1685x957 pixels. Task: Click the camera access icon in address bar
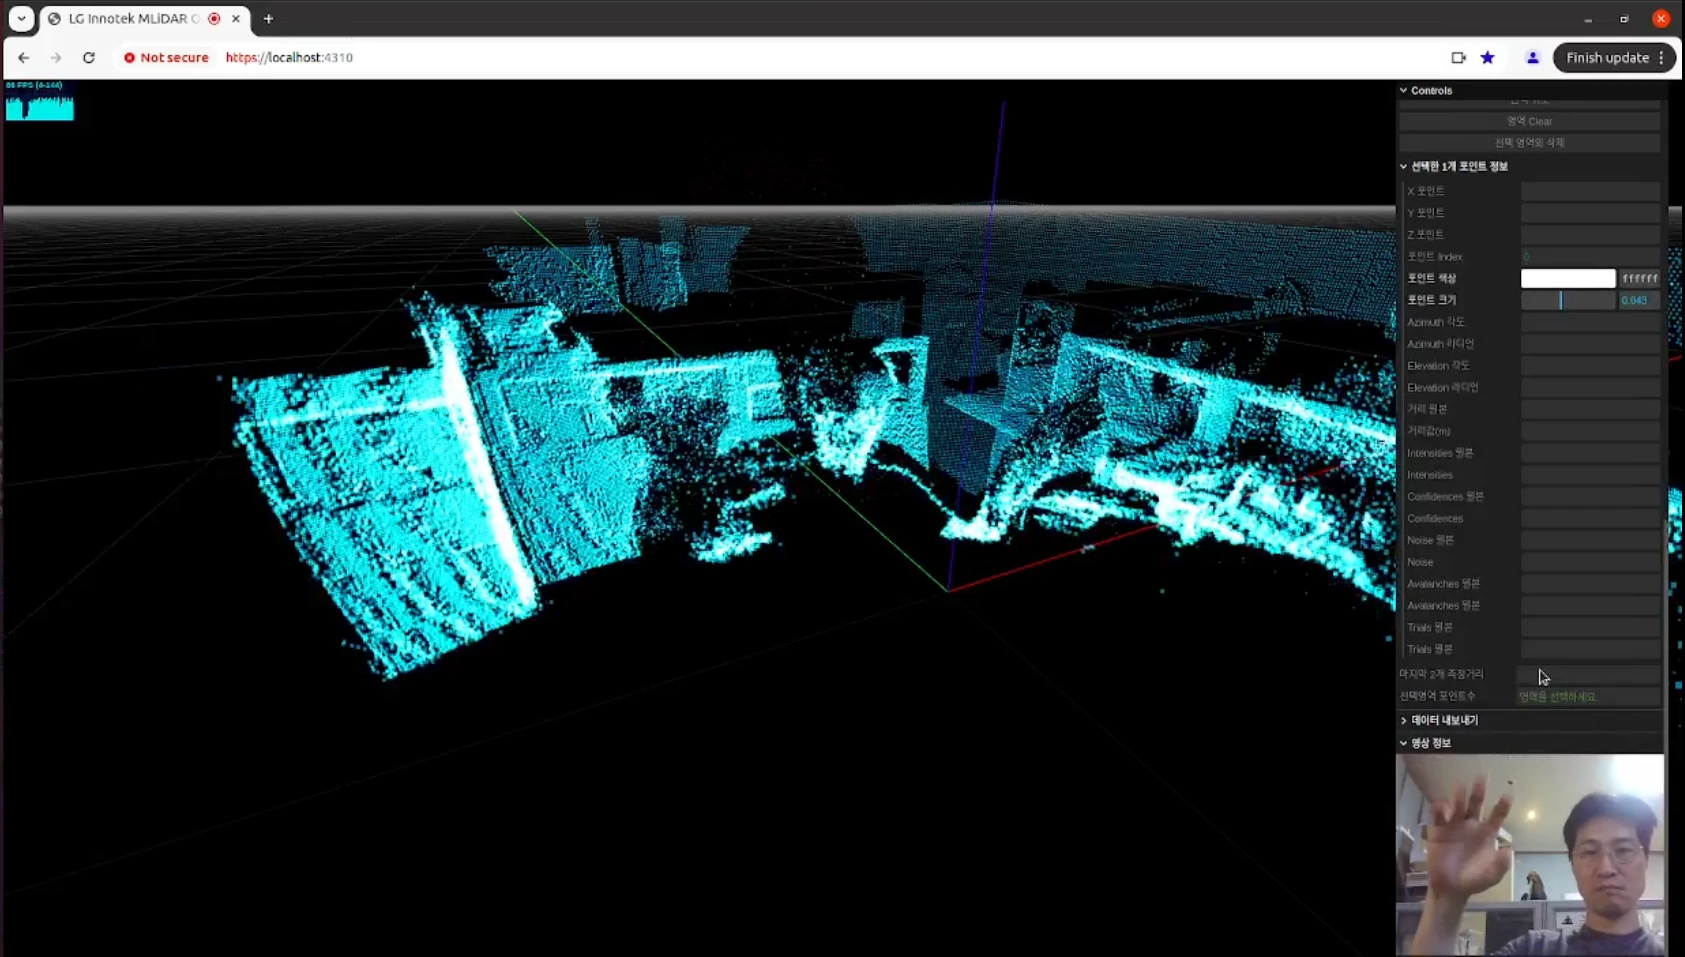(x=1458, y=58)
